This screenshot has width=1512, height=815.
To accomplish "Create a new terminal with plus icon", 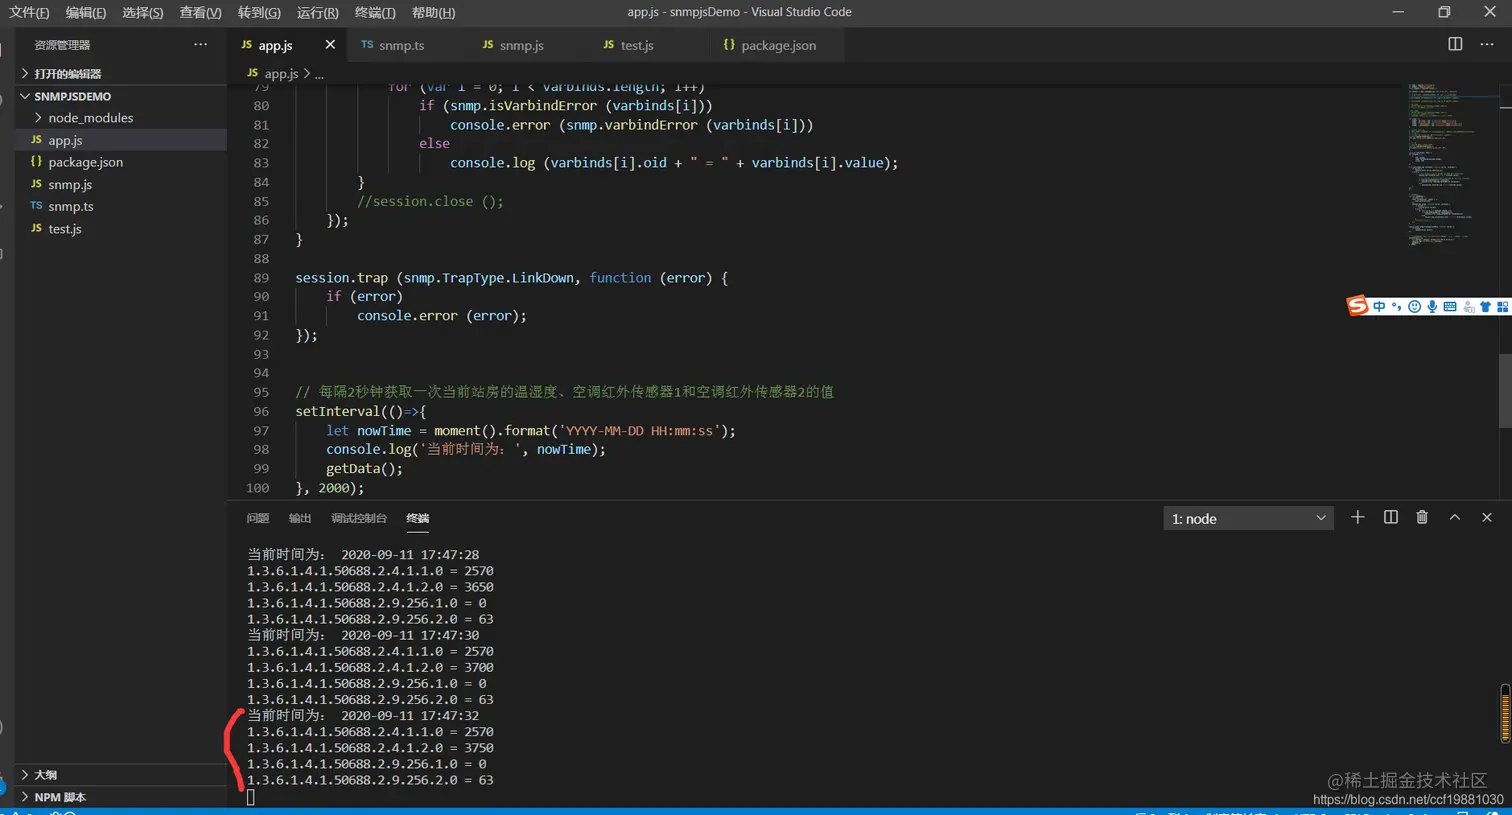I will pyautogui.click(x=1357, y=517).
